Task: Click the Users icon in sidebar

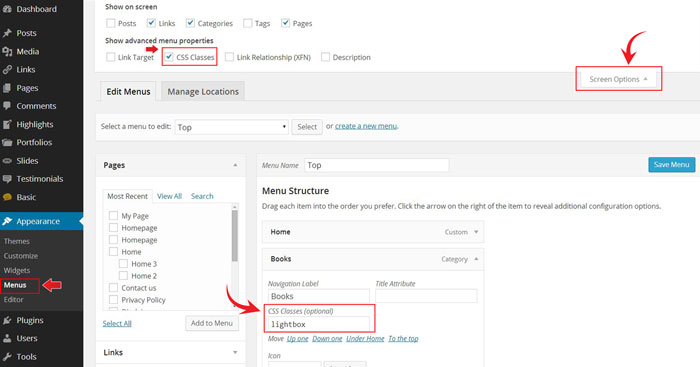Action: tap(7, 338)
